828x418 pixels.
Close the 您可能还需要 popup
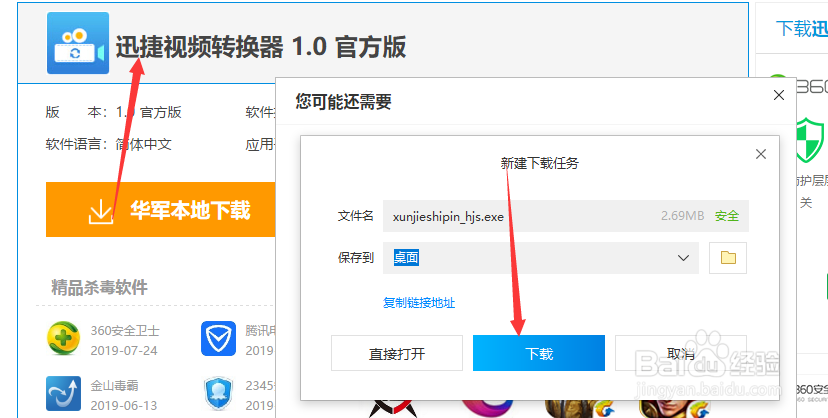(x=778, y=95)
